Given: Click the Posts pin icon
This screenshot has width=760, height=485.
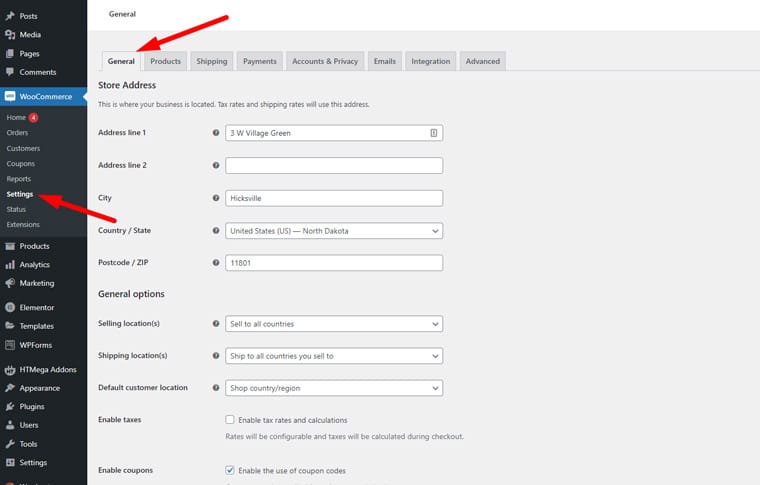Looking at the screenshot, I should 10,16.
